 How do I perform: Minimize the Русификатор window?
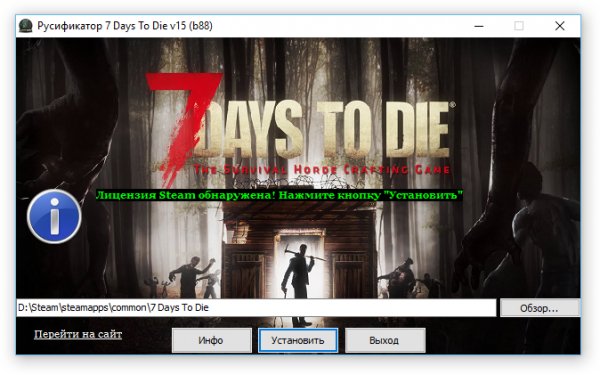pyautogui.click(x=479, y=26)
